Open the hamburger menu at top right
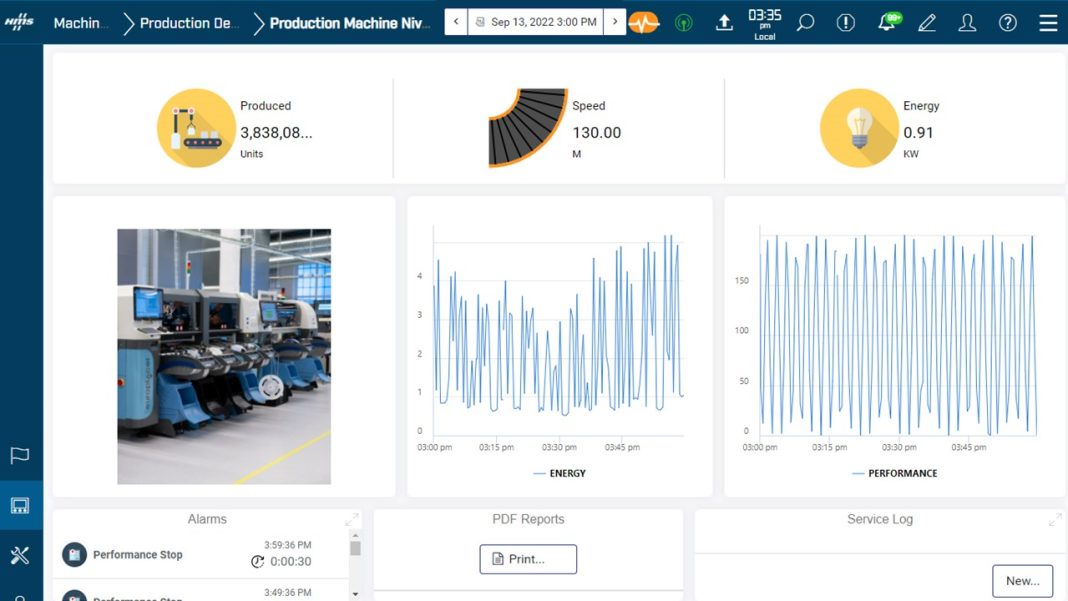This screenshot has height=601, width=1068. point(1048,22)
